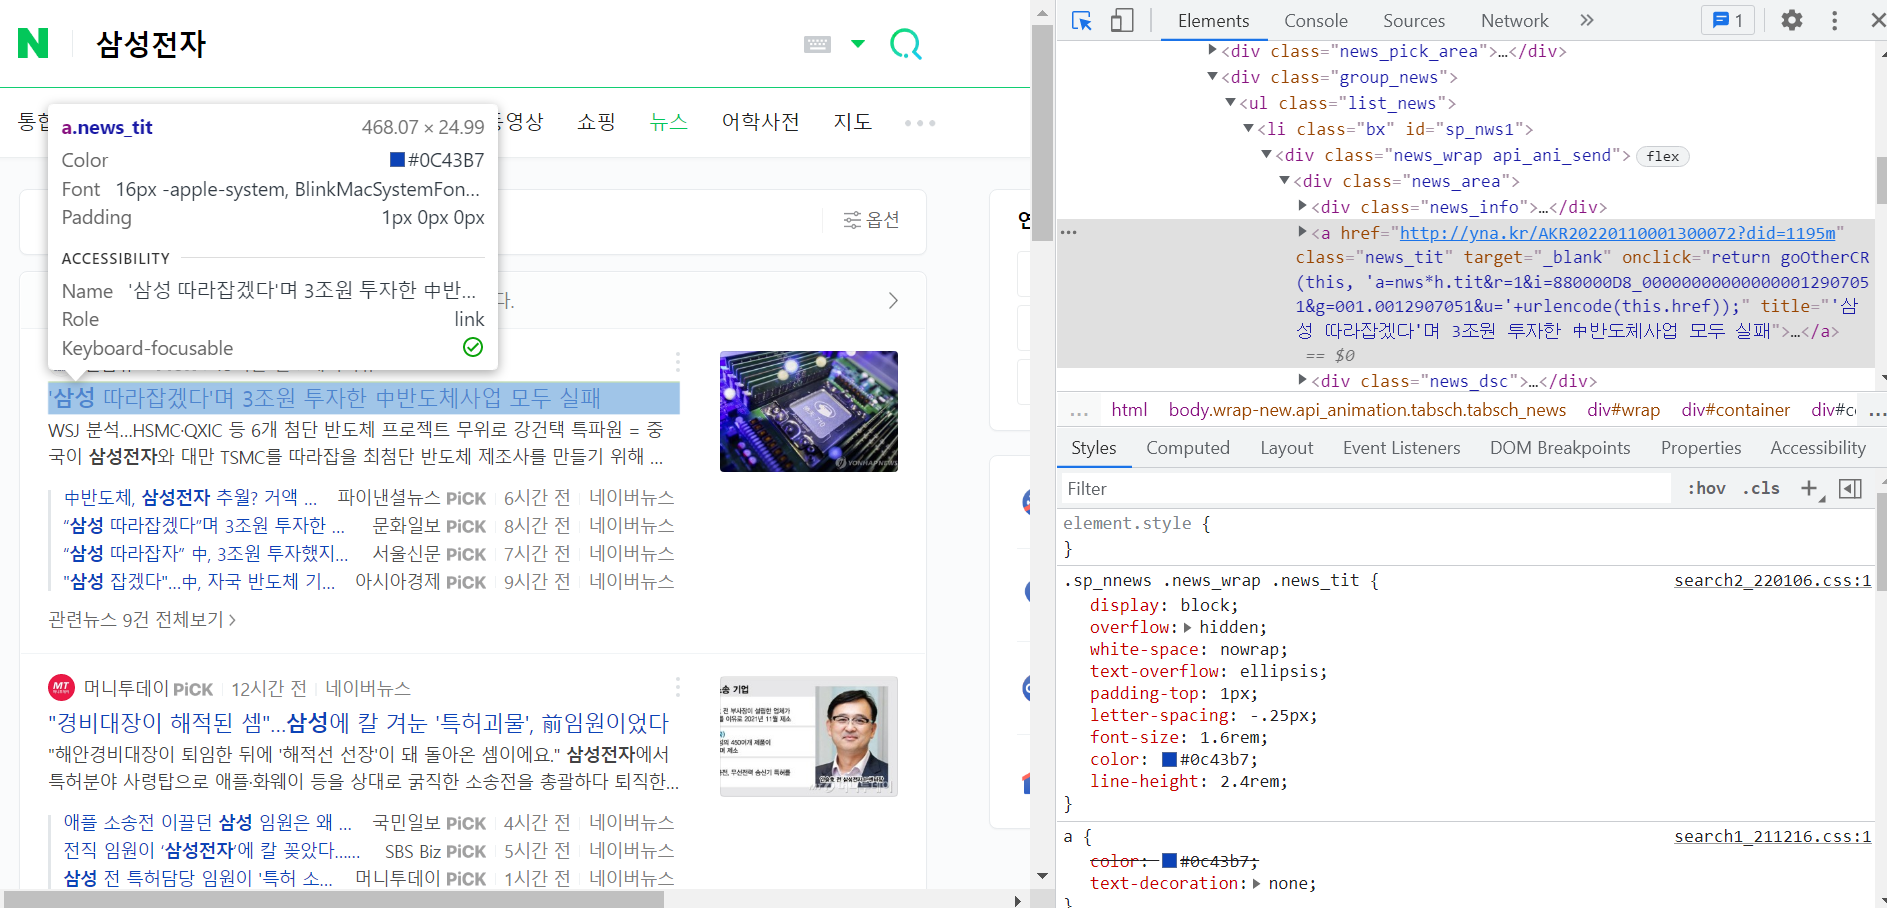Open more options dots on first article

(x=677, y=362)
